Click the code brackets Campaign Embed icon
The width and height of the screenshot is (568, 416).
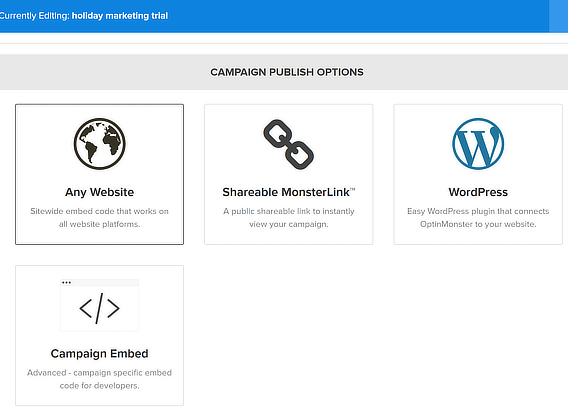[100, 305]
